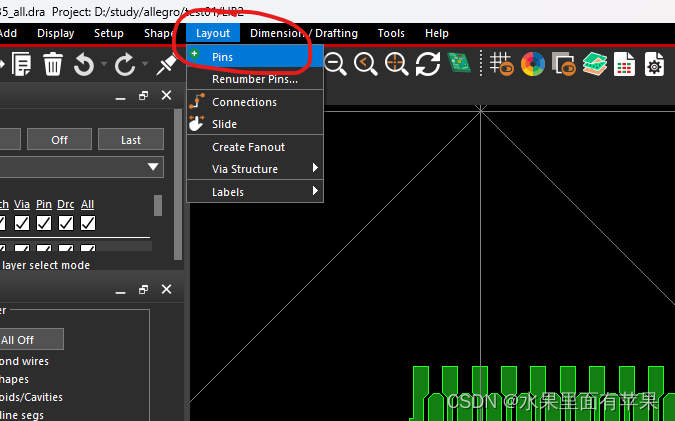
Task: Click the Undo arrow icon
Action: [84, 65]
